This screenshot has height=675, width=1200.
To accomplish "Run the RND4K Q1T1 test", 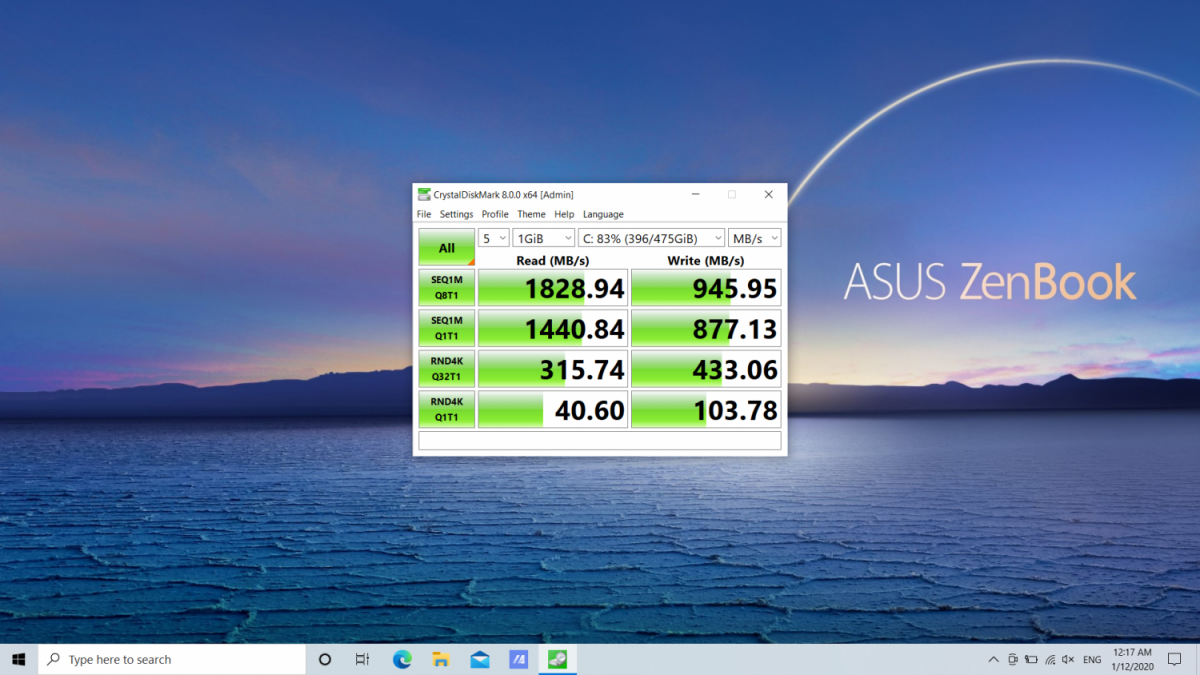I will point(446,410).
